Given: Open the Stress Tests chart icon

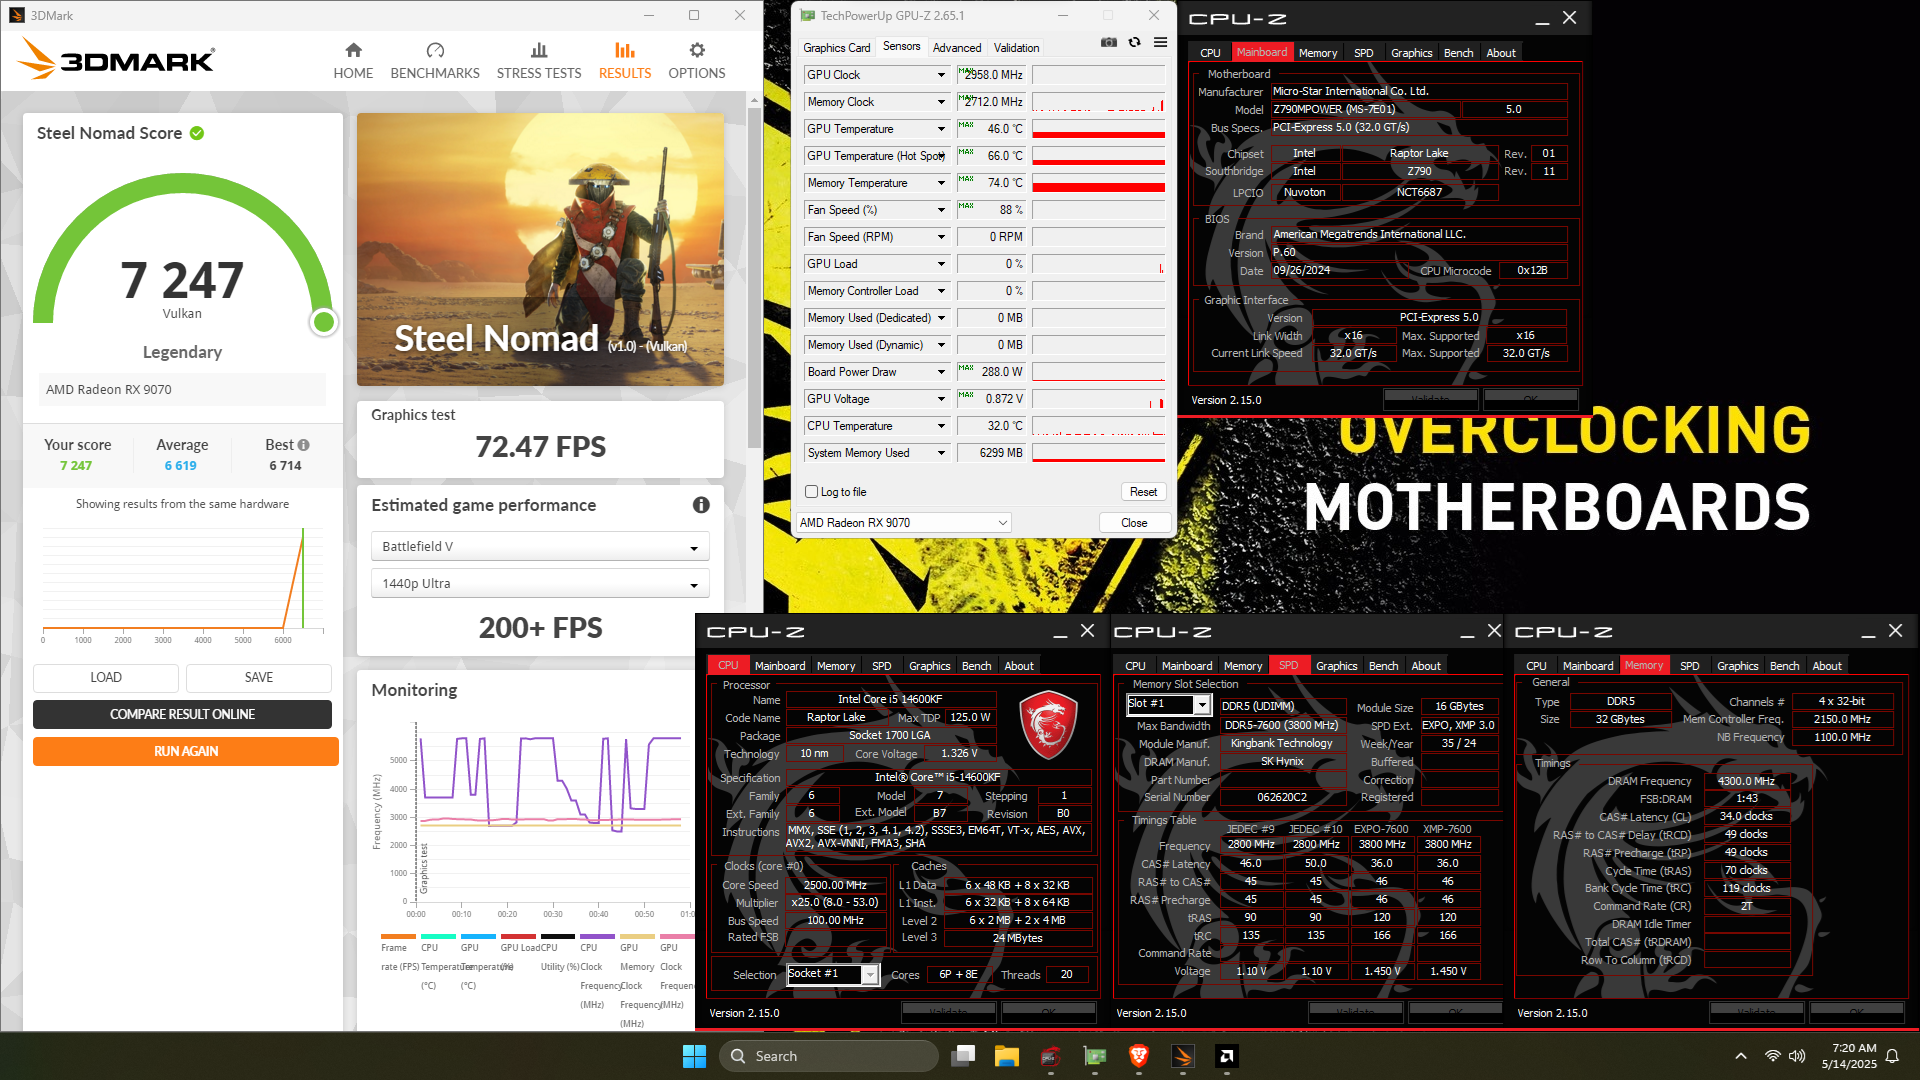Looking at the screenshot, I should [x=539, y=50].
